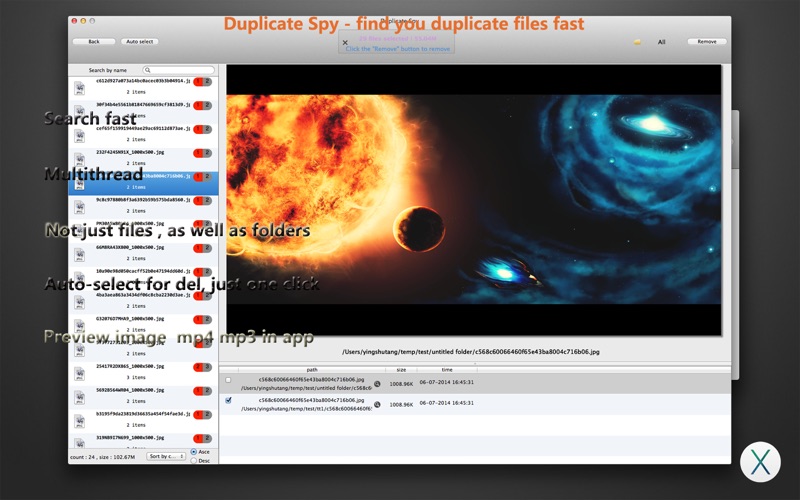Image resolution: width=800 pixels, height=500 pixels.
Task: Click file icon of 232F4245N91X_1000x500.jpg
Action: pyautogui.click(x=80, y=160)
